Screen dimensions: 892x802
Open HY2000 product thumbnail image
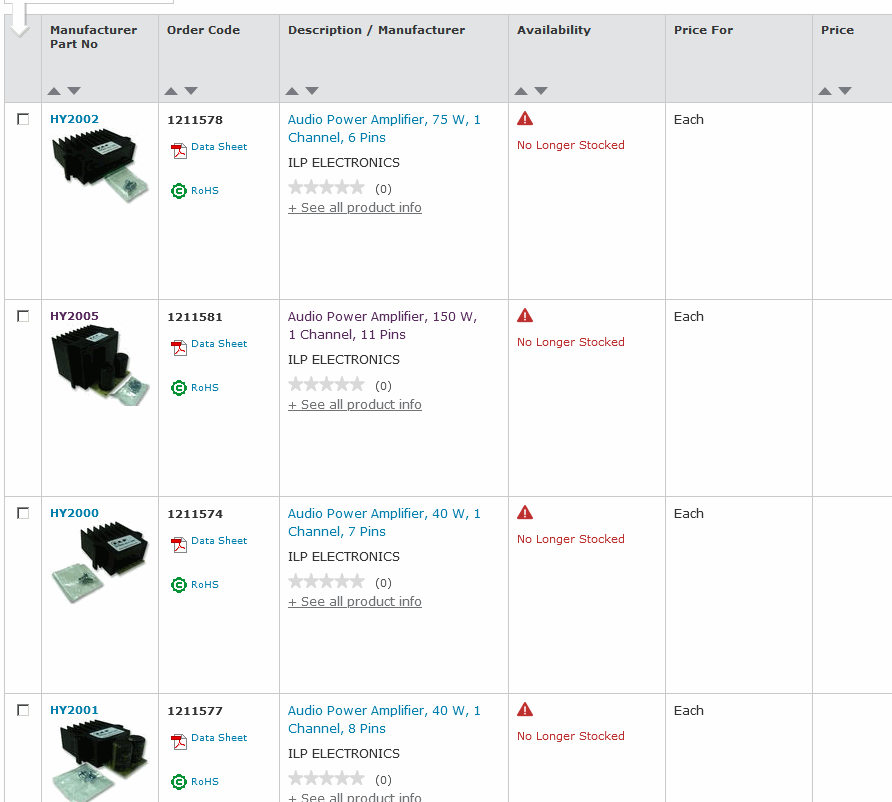(100, 562)
